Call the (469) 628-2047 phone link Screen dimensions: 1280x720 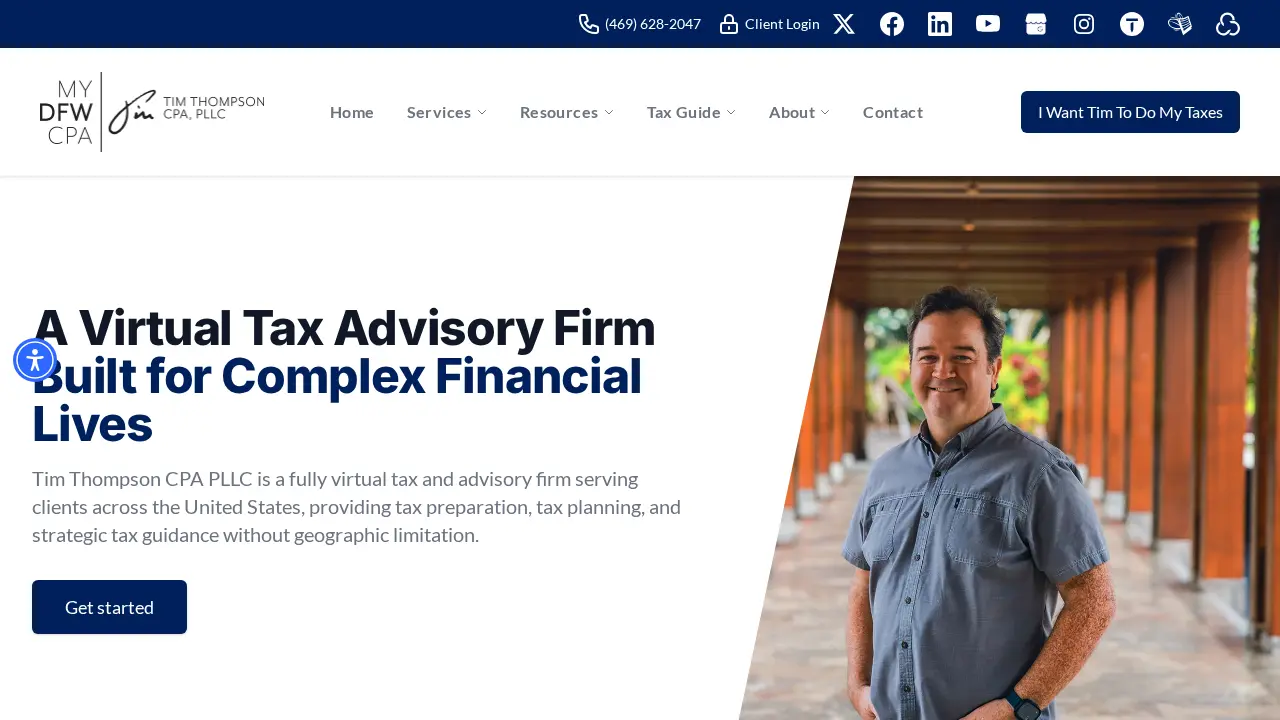653,24
